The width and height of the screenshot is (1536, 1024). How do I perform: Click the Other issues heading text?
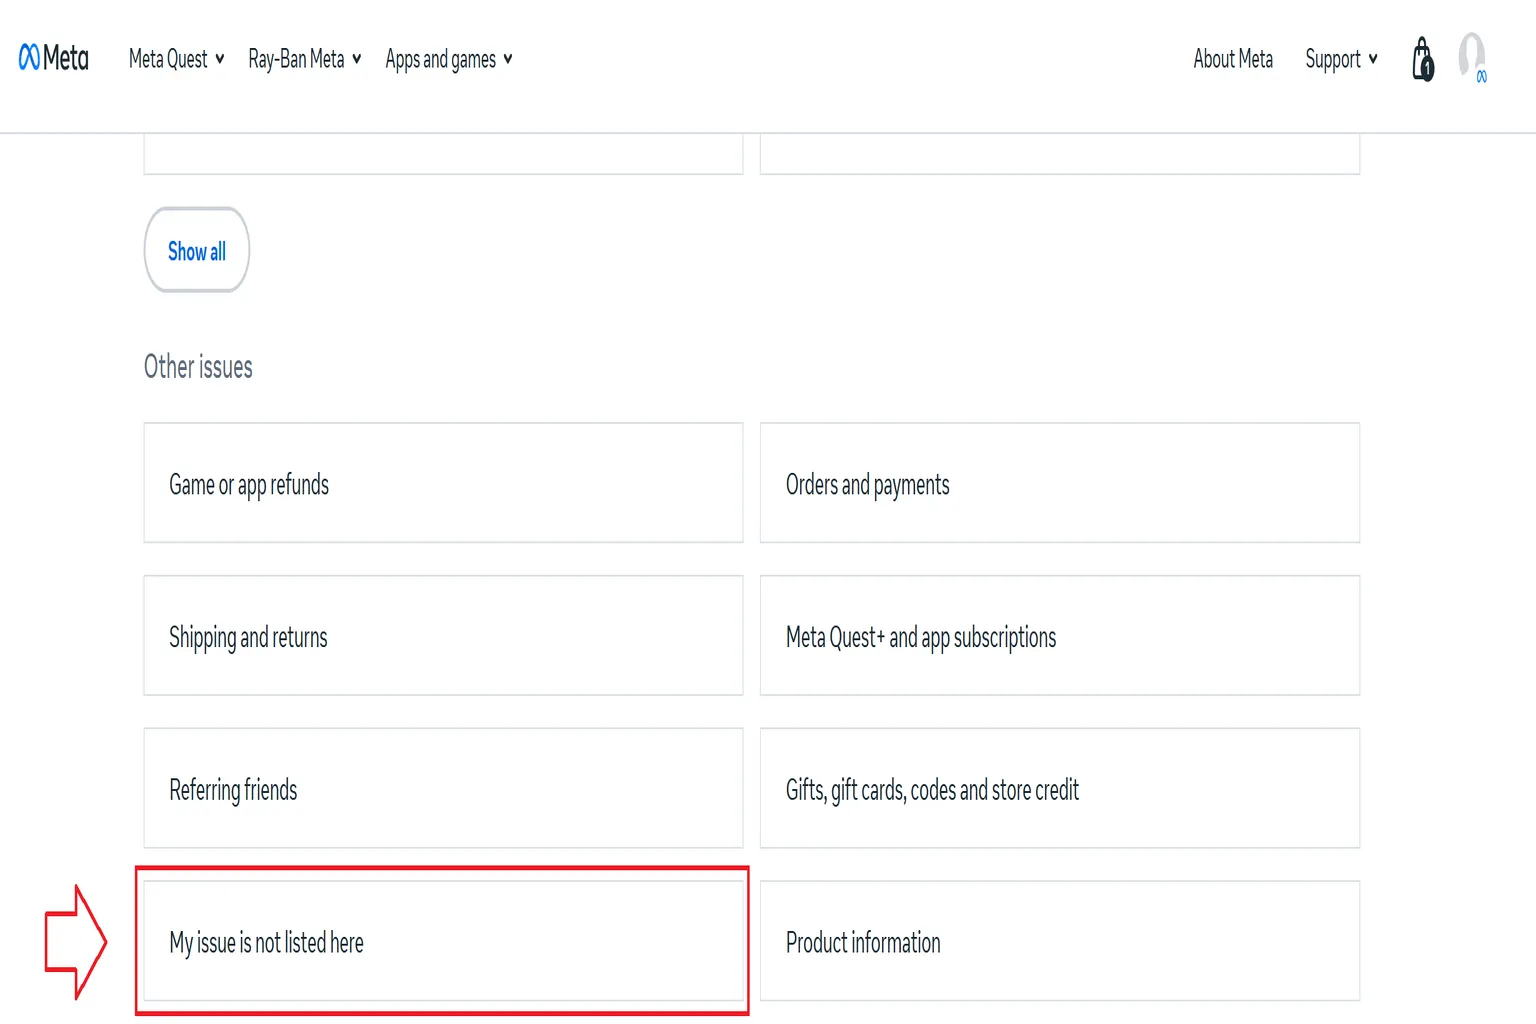[x=198, y=366]
